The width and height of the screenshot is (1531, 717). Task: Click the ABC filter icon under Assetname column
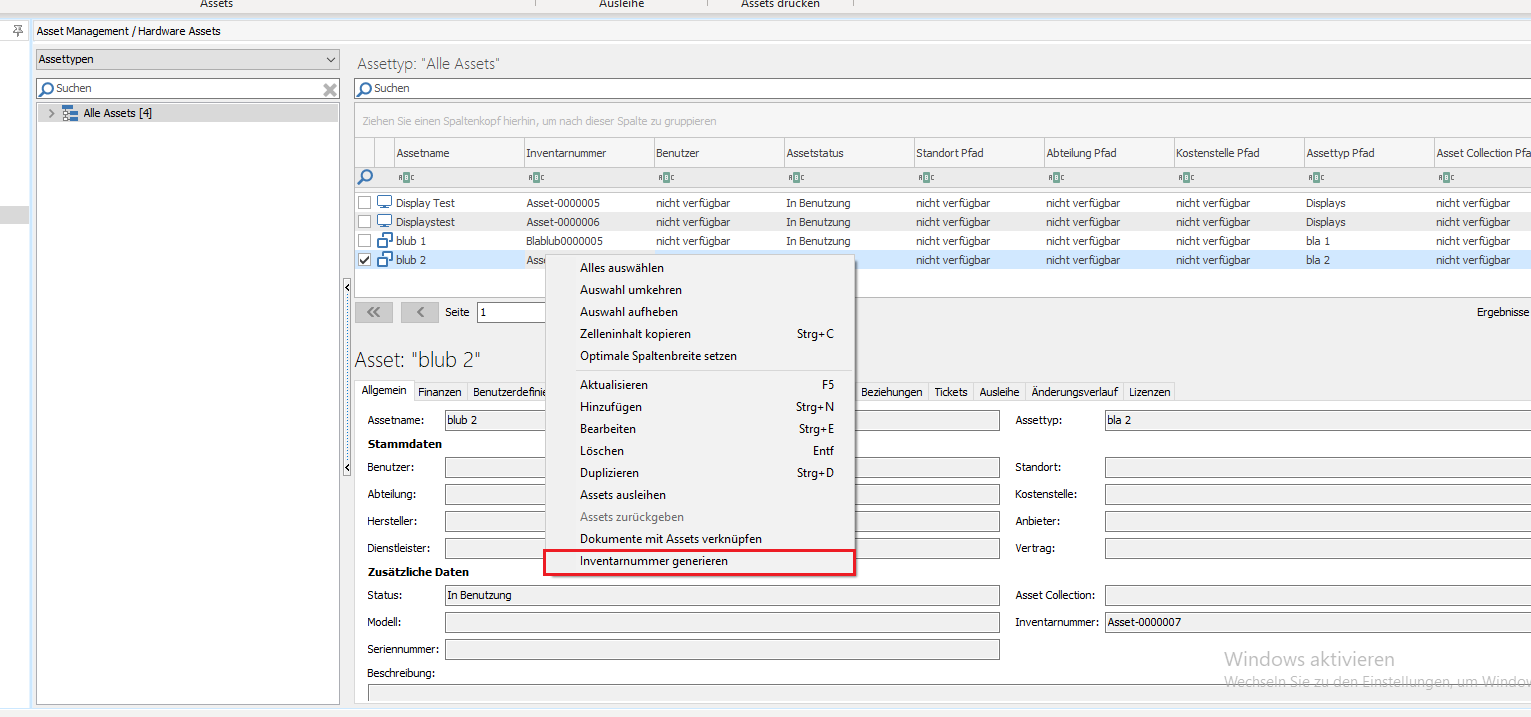point(406,177)
